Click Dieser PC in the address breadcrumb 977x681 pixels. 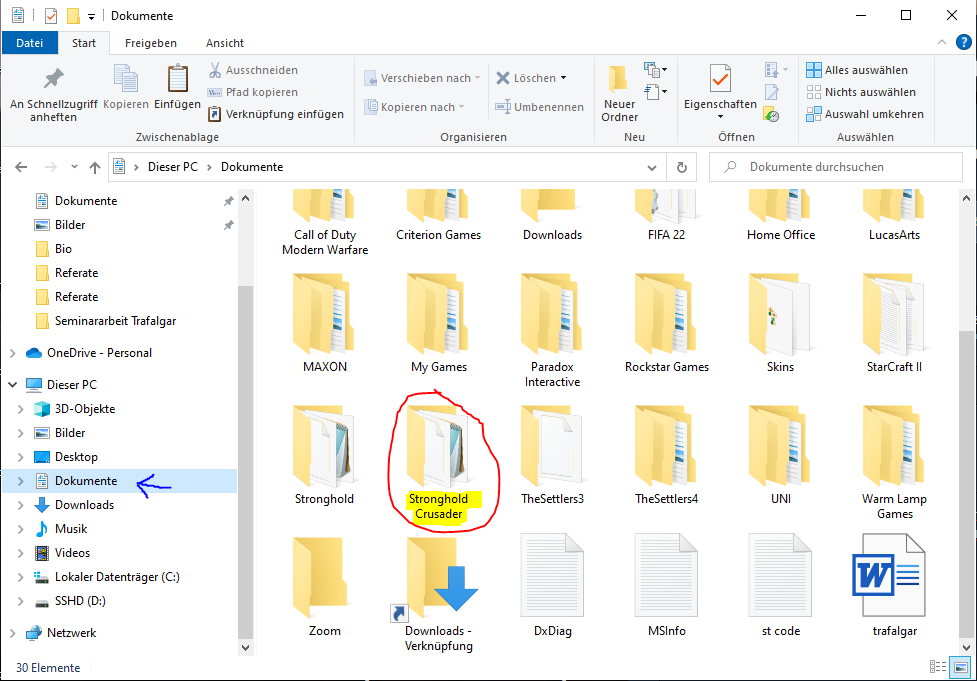coord(173,167)
